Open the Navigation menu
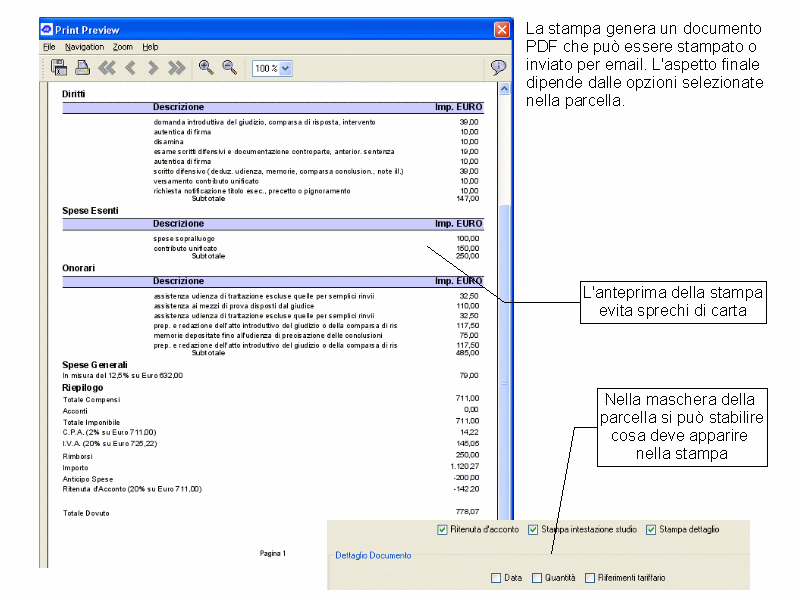The height and width of the screenshot is (600, 800). [84, 47]
